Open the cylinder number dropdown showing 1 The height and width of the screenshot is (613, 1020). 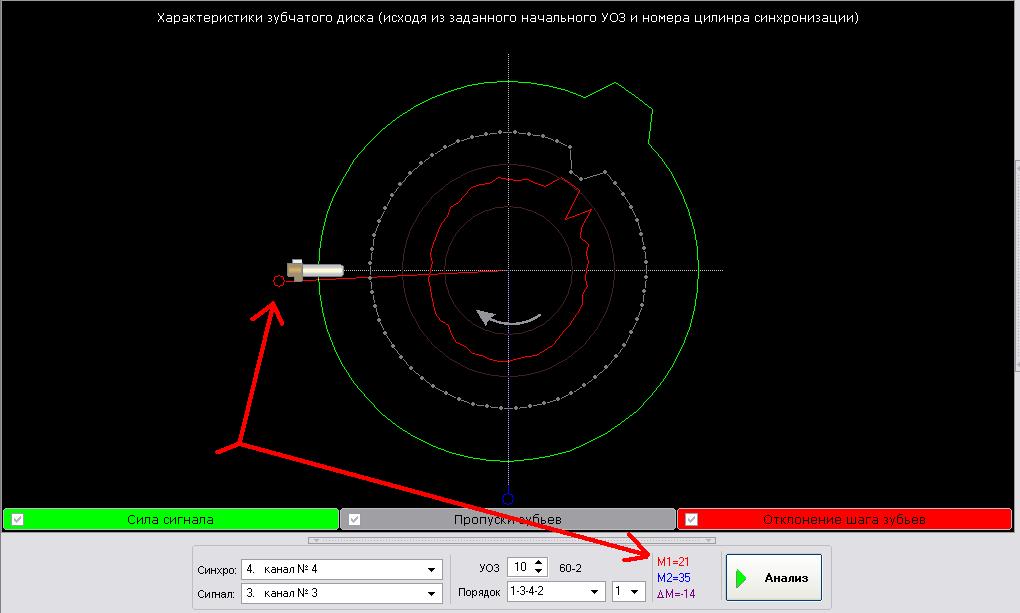628,592
